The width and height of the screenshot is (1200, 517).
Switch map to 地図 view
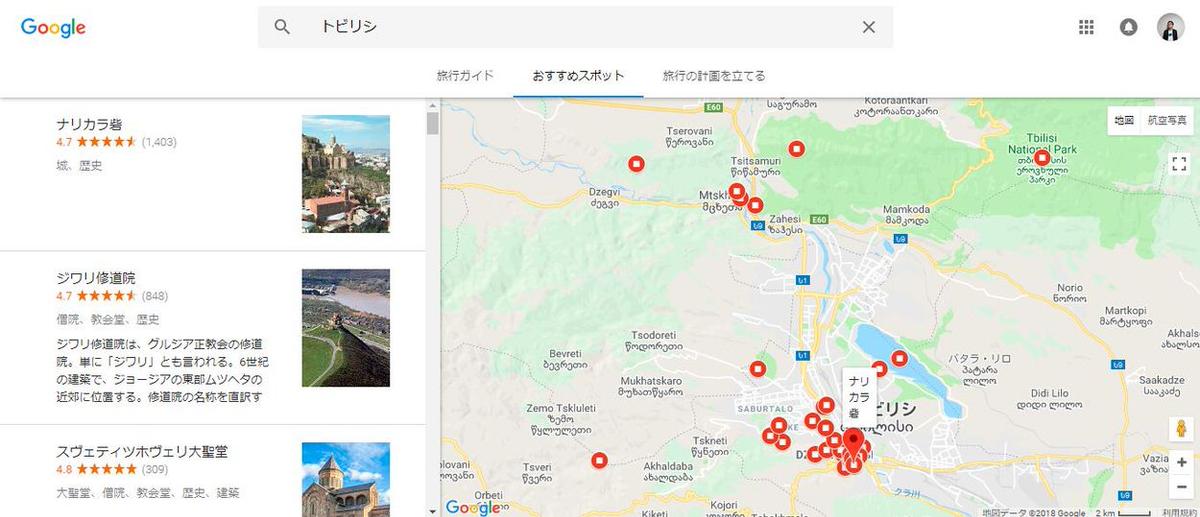point(1124,121)
